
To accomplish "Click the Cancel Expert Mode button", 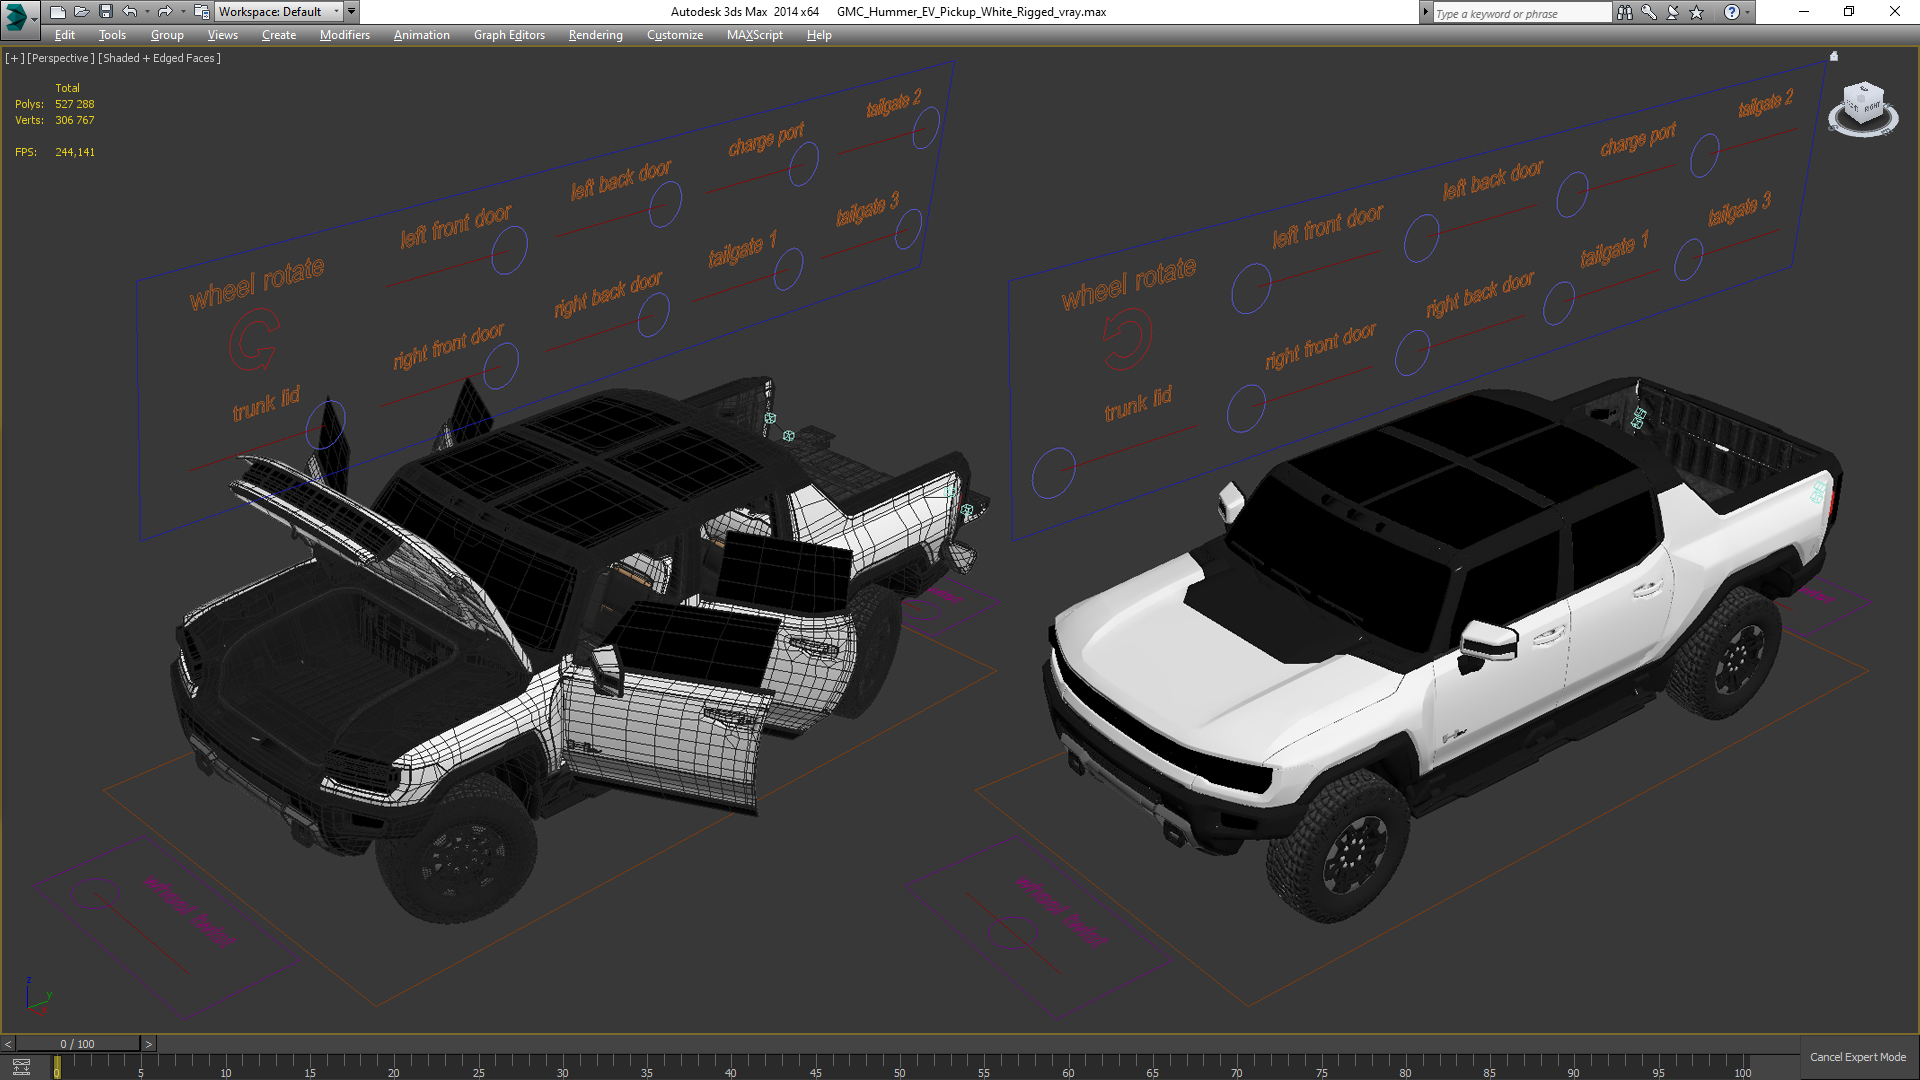I will (1857, 1057).
